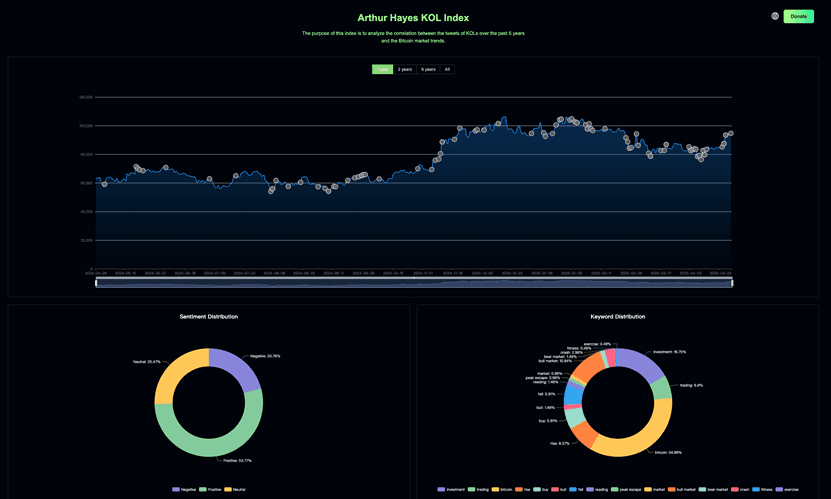Click the trading green keyword segment
Image resolution: width=831 pixels, height=499 pixels.
(661, 388)
